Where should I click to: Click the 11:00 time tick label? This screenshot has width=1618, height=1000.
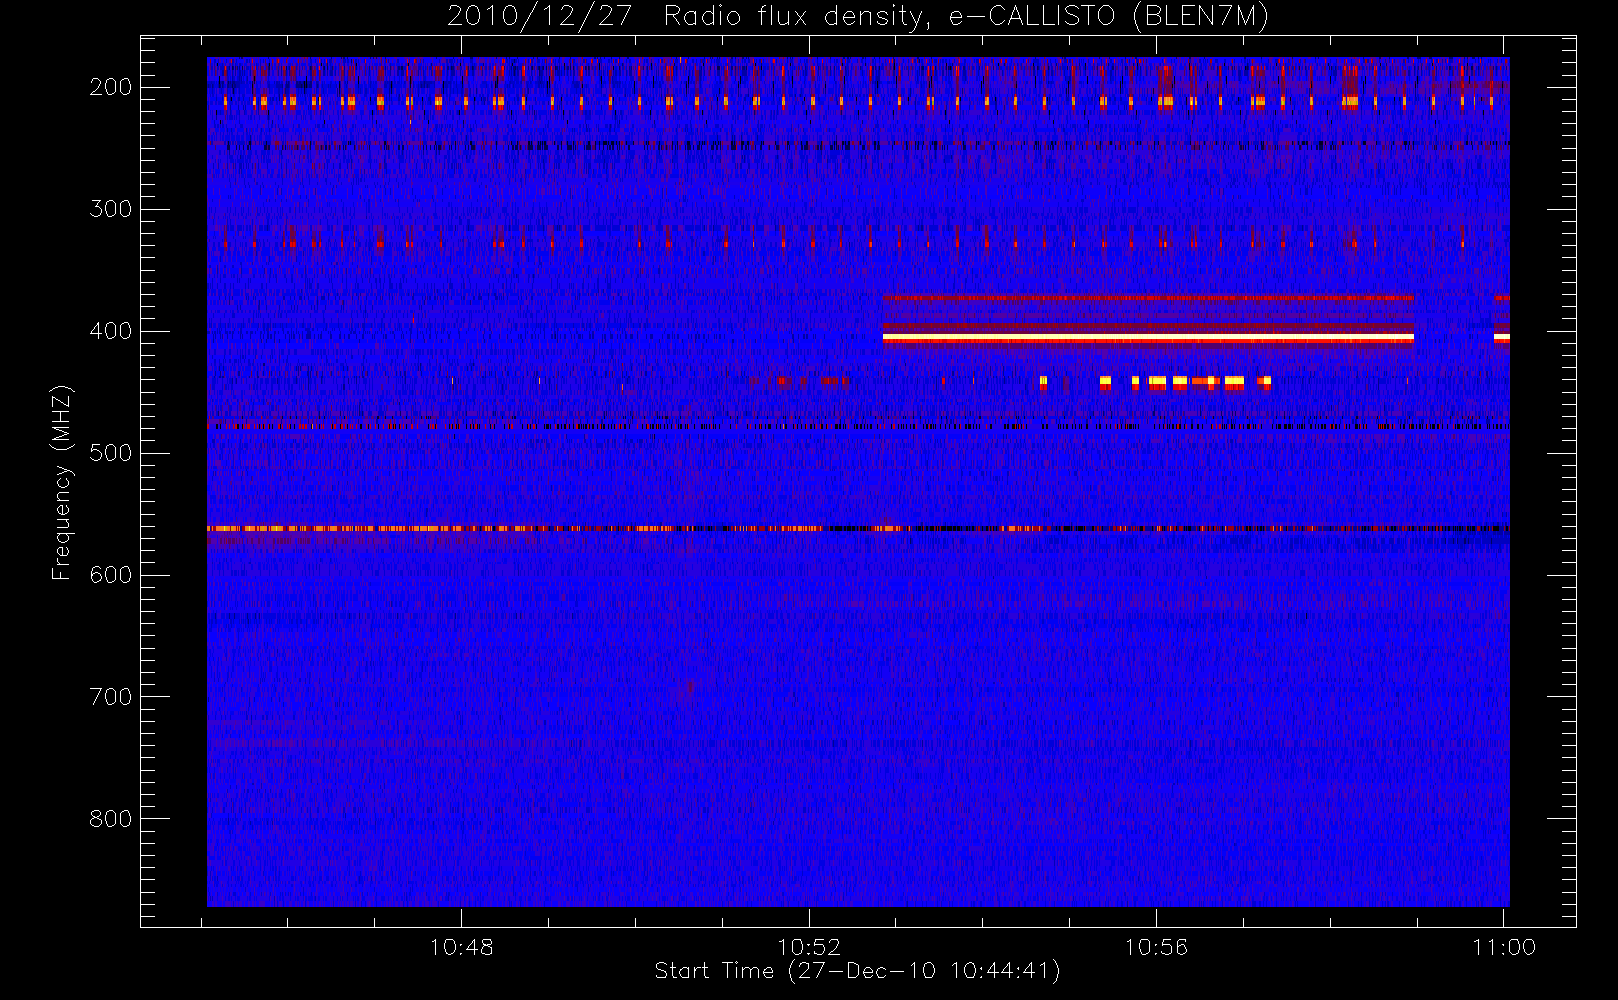tap(1504, 947)
